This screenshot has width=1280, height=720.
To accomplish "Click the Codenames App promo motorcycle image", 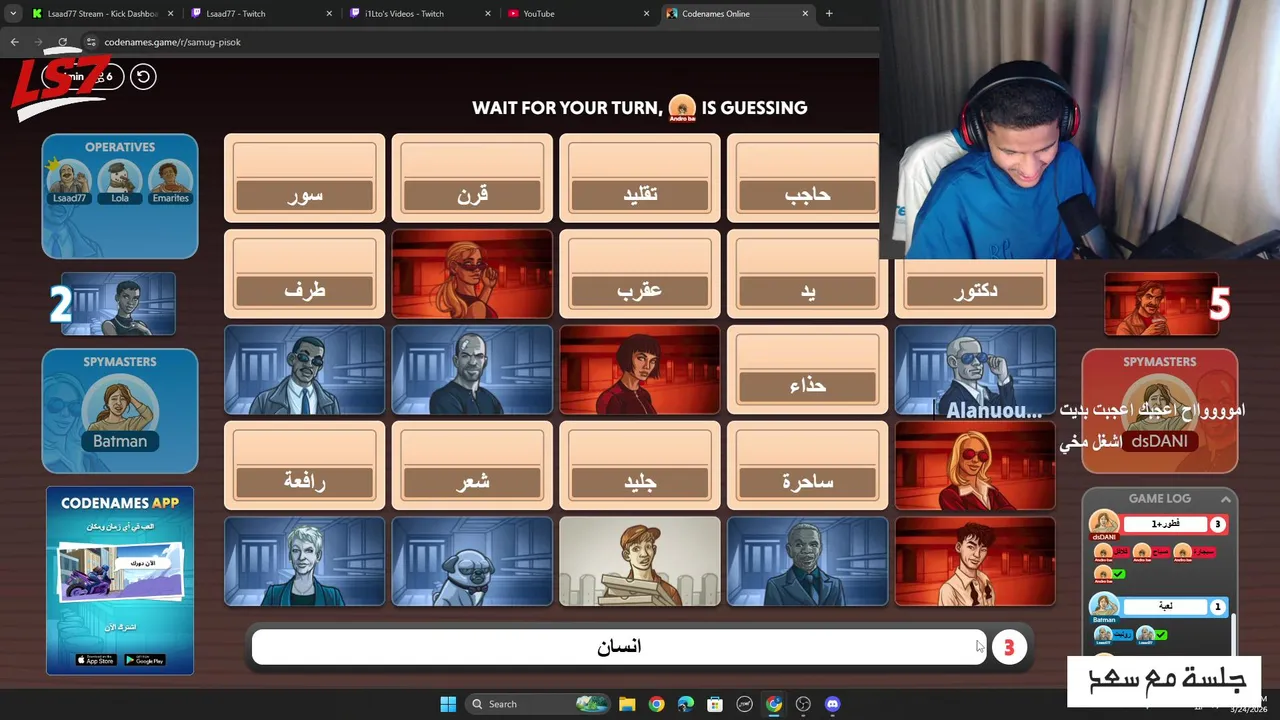I will tap(120, 572).
